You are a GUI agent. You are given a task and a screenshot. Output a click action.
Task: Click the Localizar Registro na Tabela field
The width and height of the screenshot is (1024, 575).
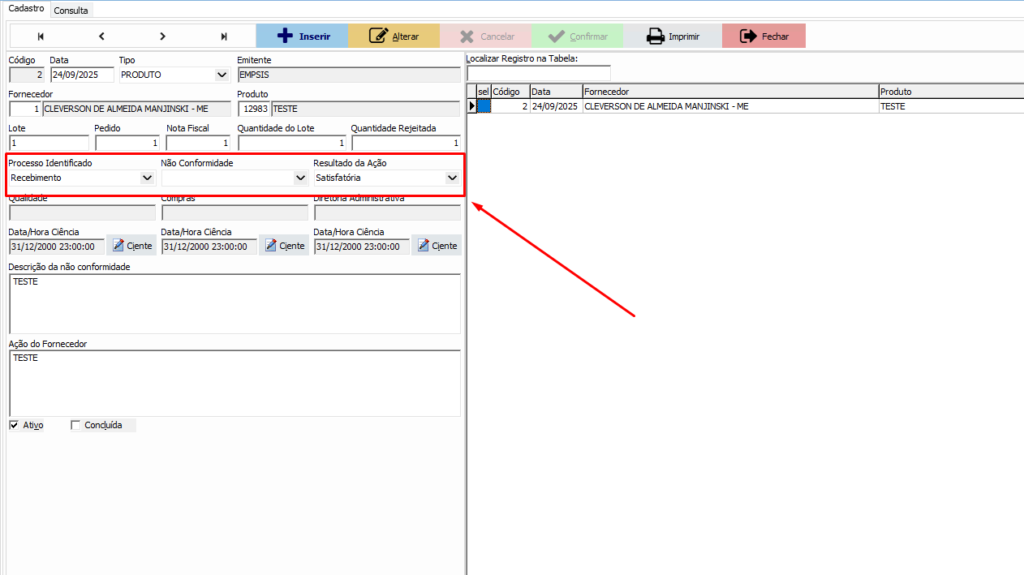point(524,73)
